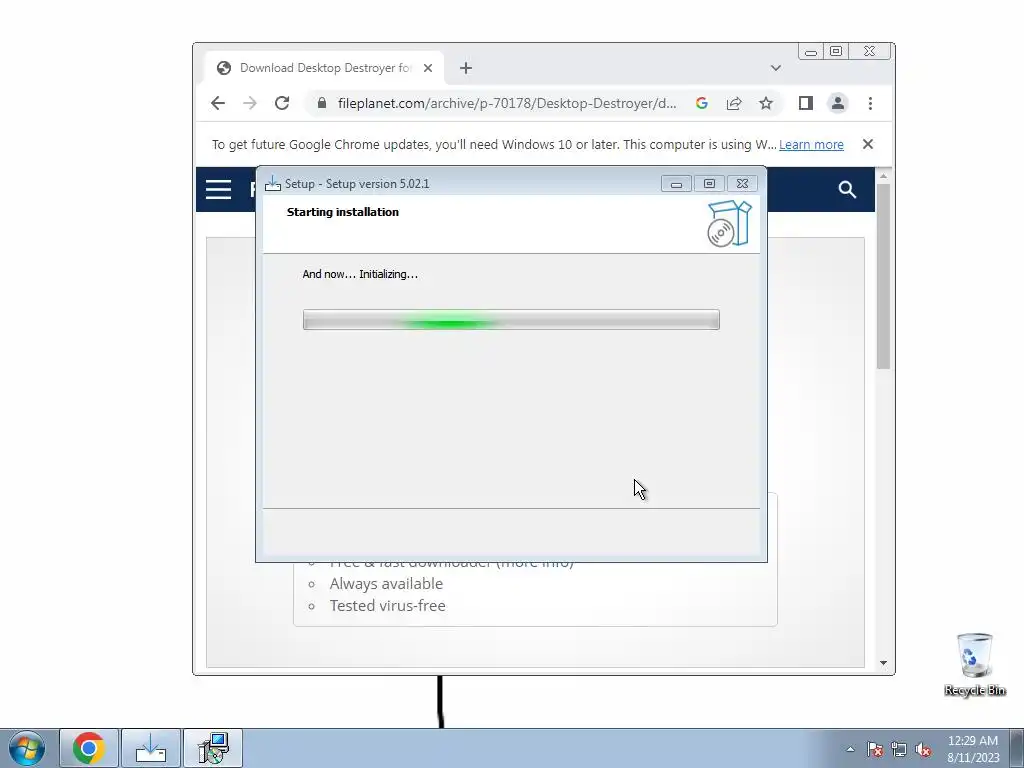Click 'Starting installation' heading
Screen dimensions: 1024x768
pyautogui.click(x=343, y=212)
